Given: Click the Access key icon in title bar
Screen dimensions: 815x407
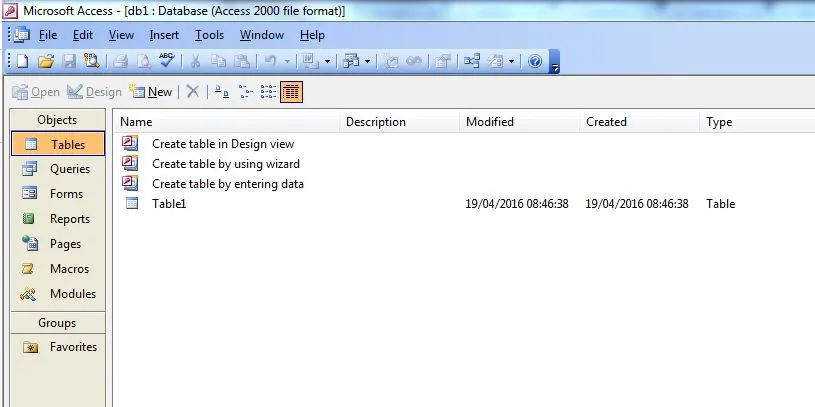Looking at the screenshot, I should click(10, 10).
